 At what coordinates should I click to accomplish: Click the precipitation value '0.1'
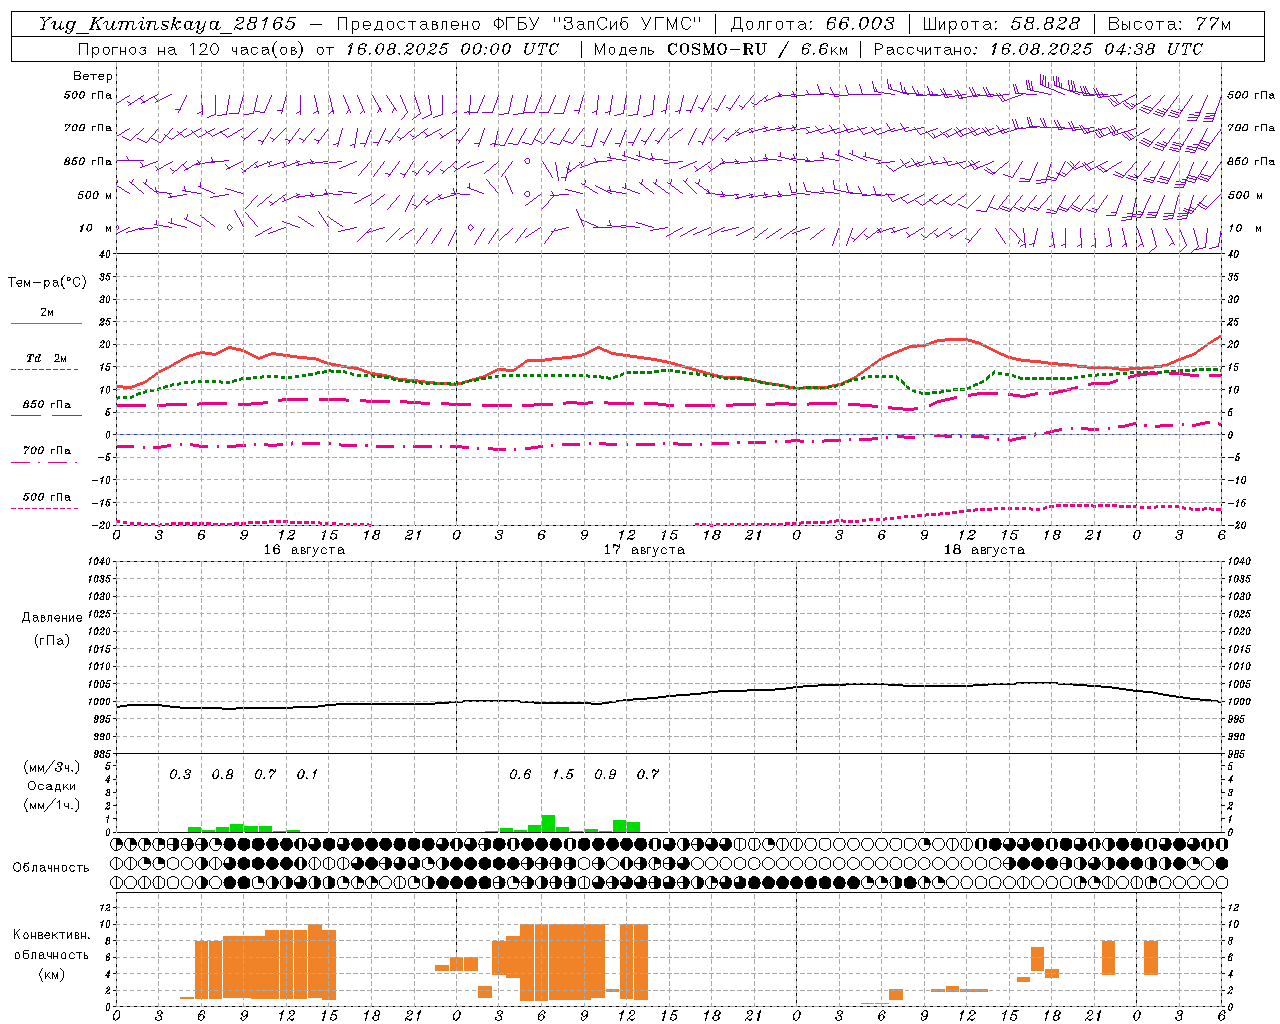[307, 774]
